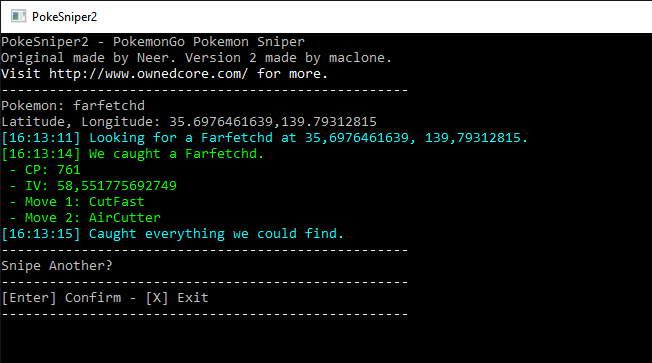Click the 16:13:15 timestamp
The width and height of the screenshot is (652, 363).
pyautogui.click(x=41, y=234)
